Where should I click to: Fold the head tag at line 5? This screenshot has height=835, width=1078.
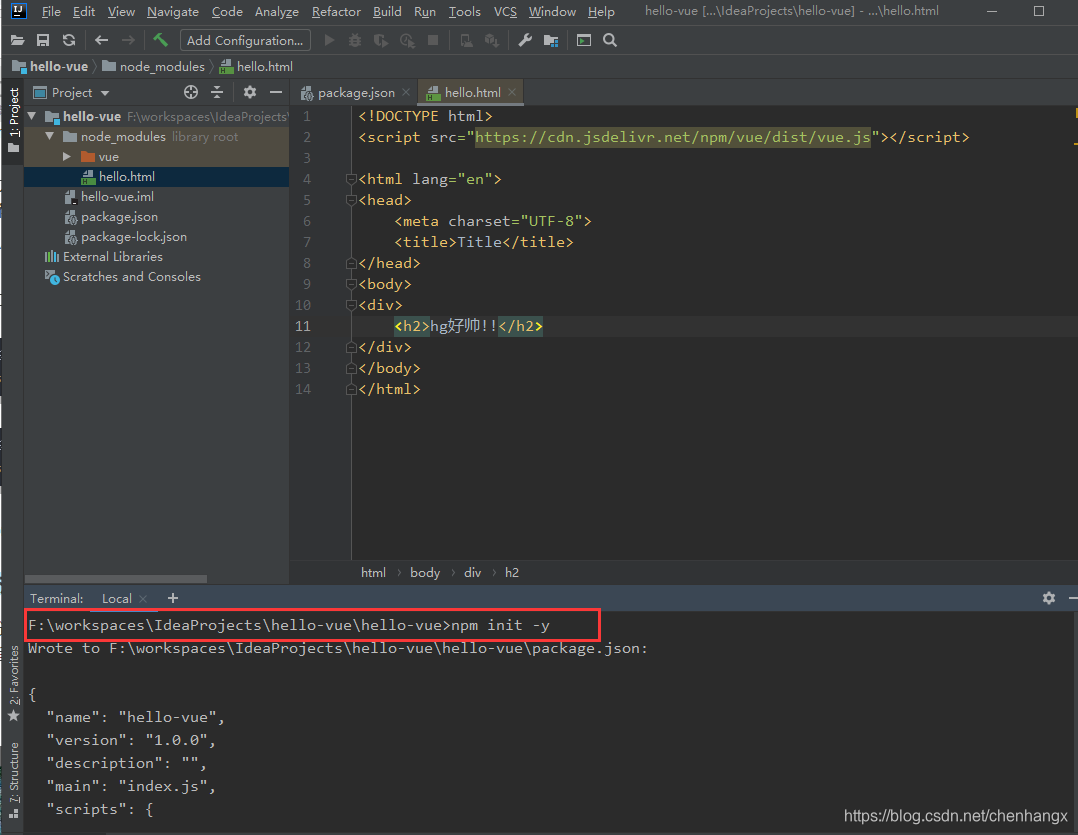click(351, 201)
